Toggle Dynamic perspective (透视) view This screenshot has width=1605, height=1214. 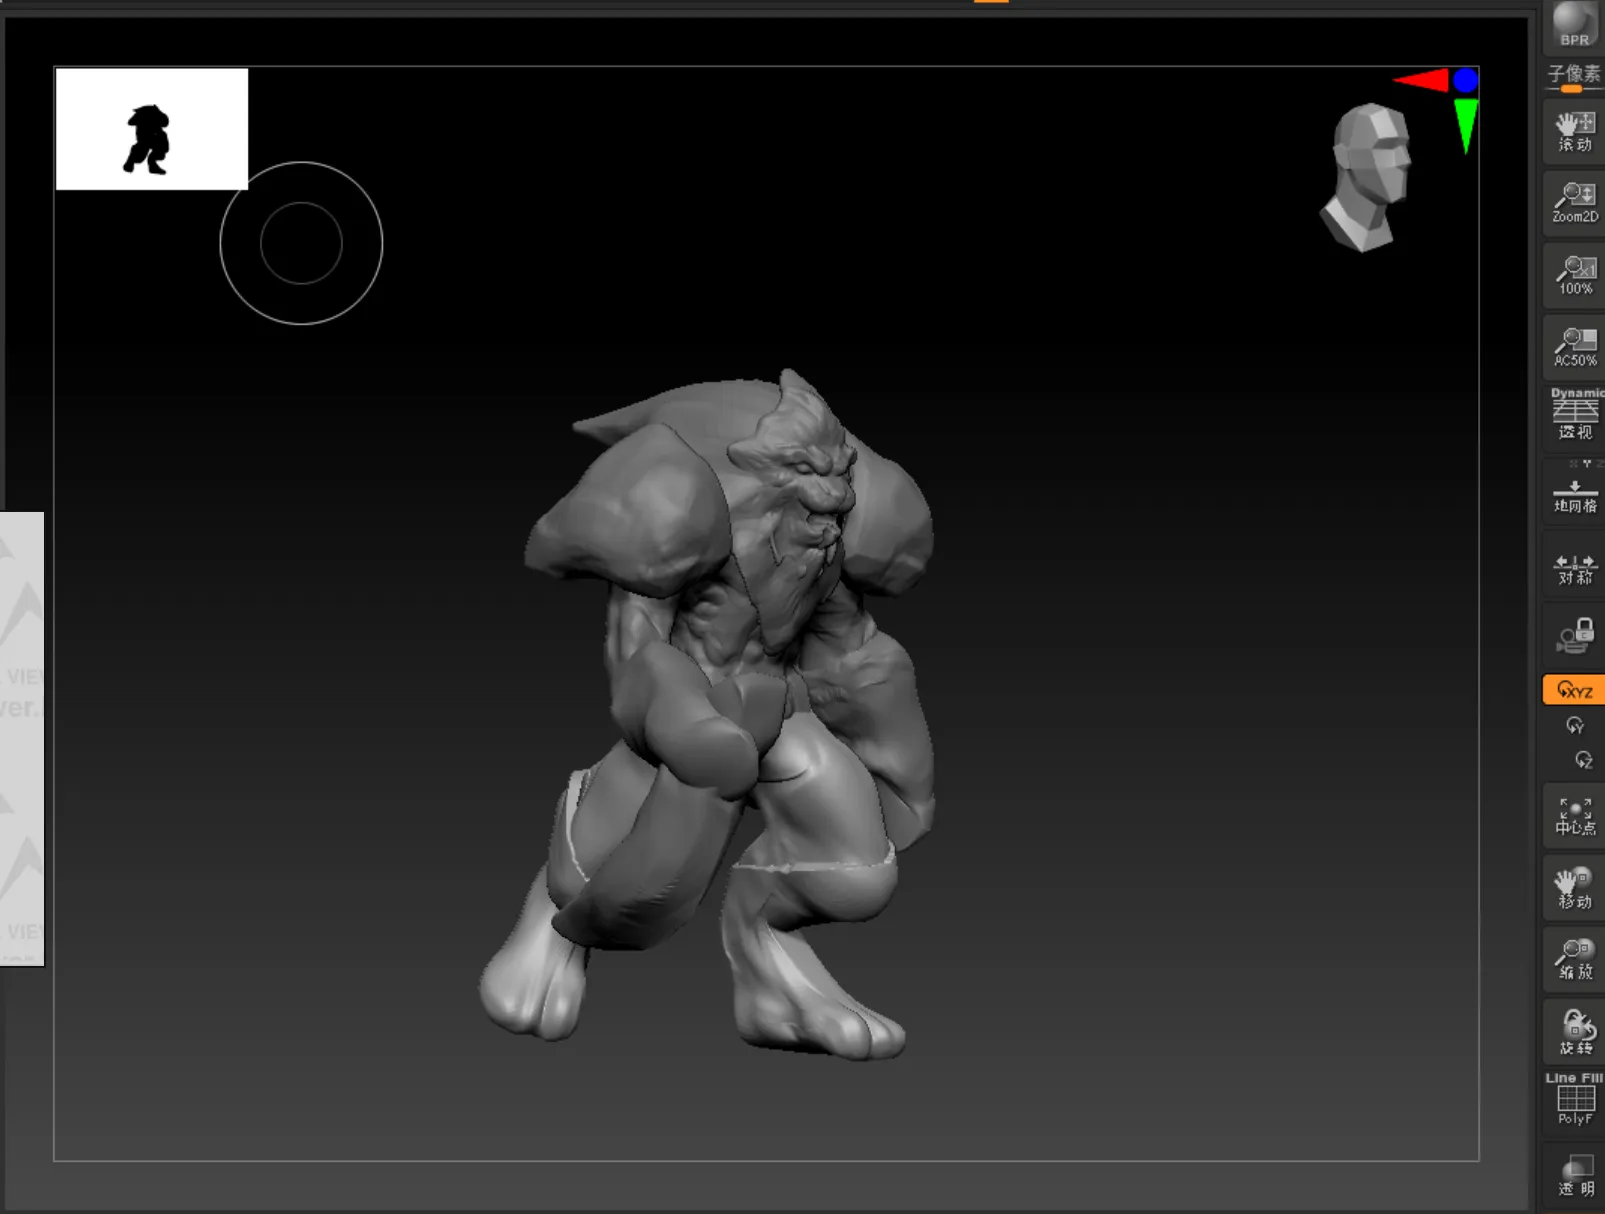1574,414
